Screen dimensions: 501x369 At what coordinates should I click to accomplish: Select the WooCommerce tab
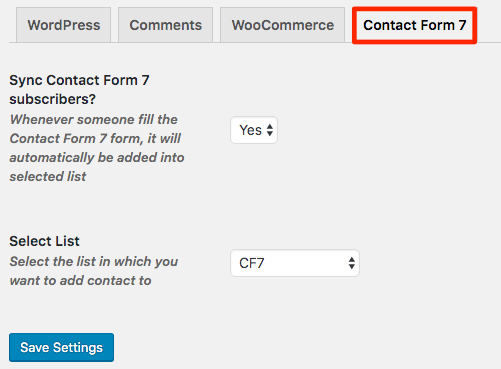[282, 25]
